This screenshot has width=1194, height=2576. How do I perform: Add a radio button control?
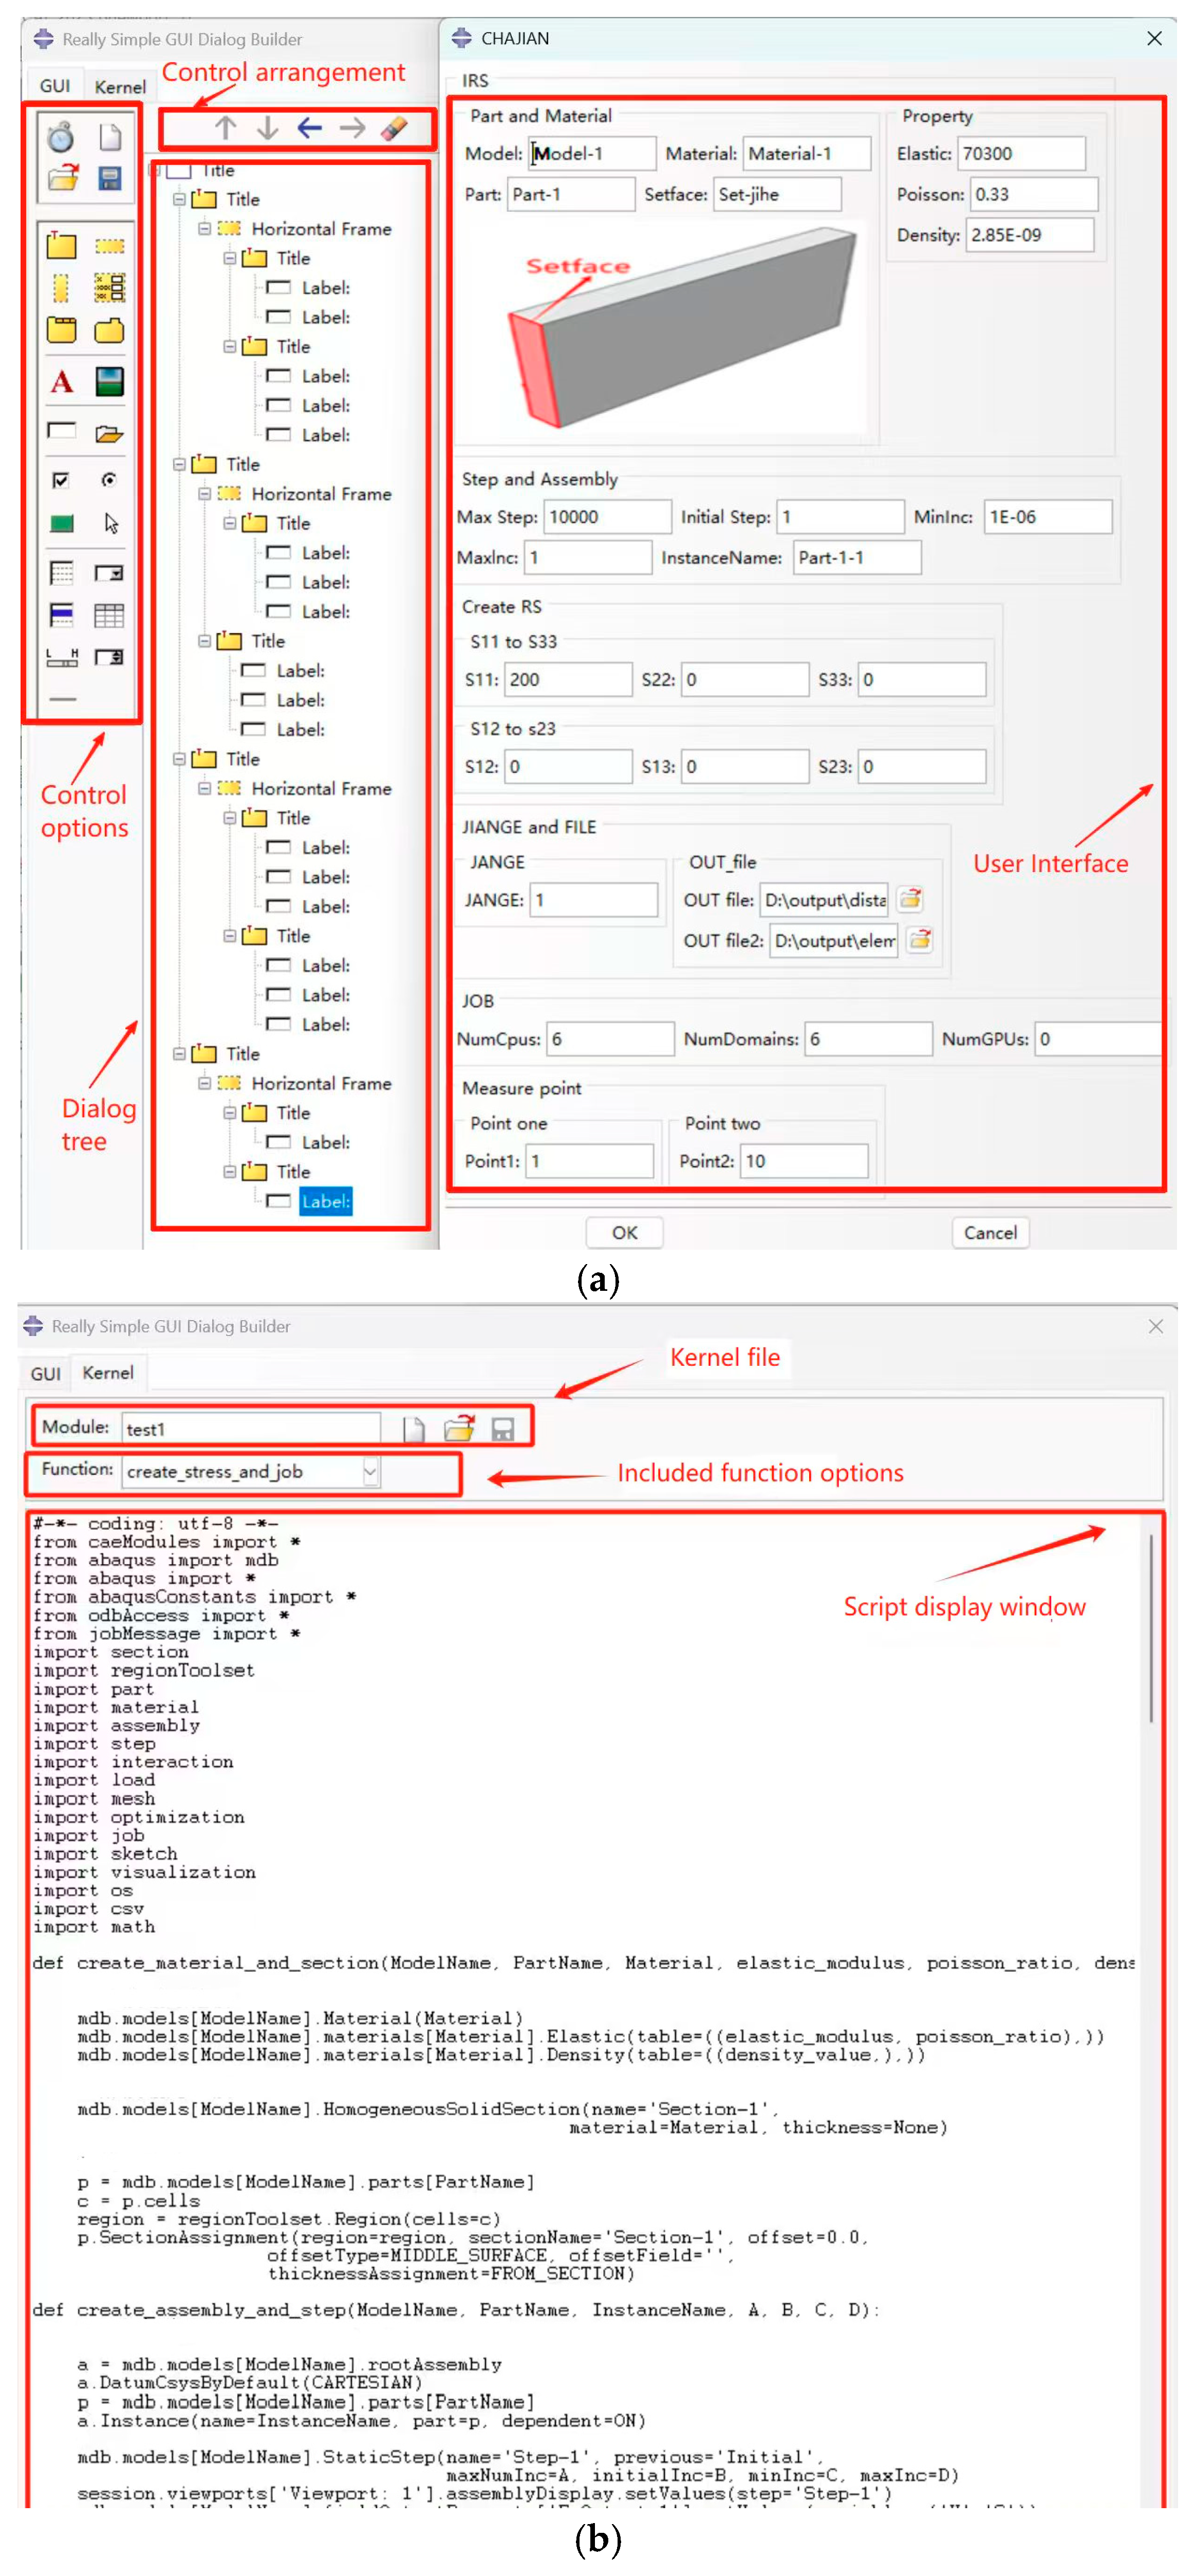(x=109, y=480)
